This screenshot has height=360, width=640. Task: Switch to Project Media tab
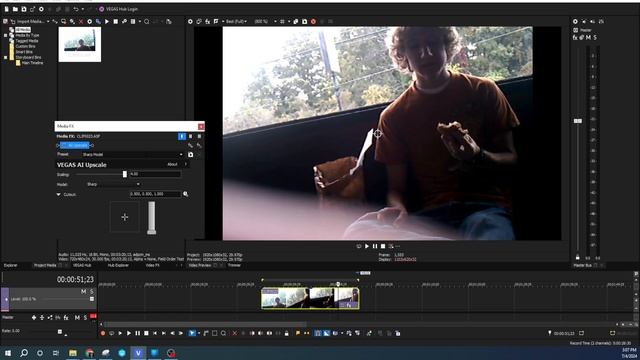45,265
